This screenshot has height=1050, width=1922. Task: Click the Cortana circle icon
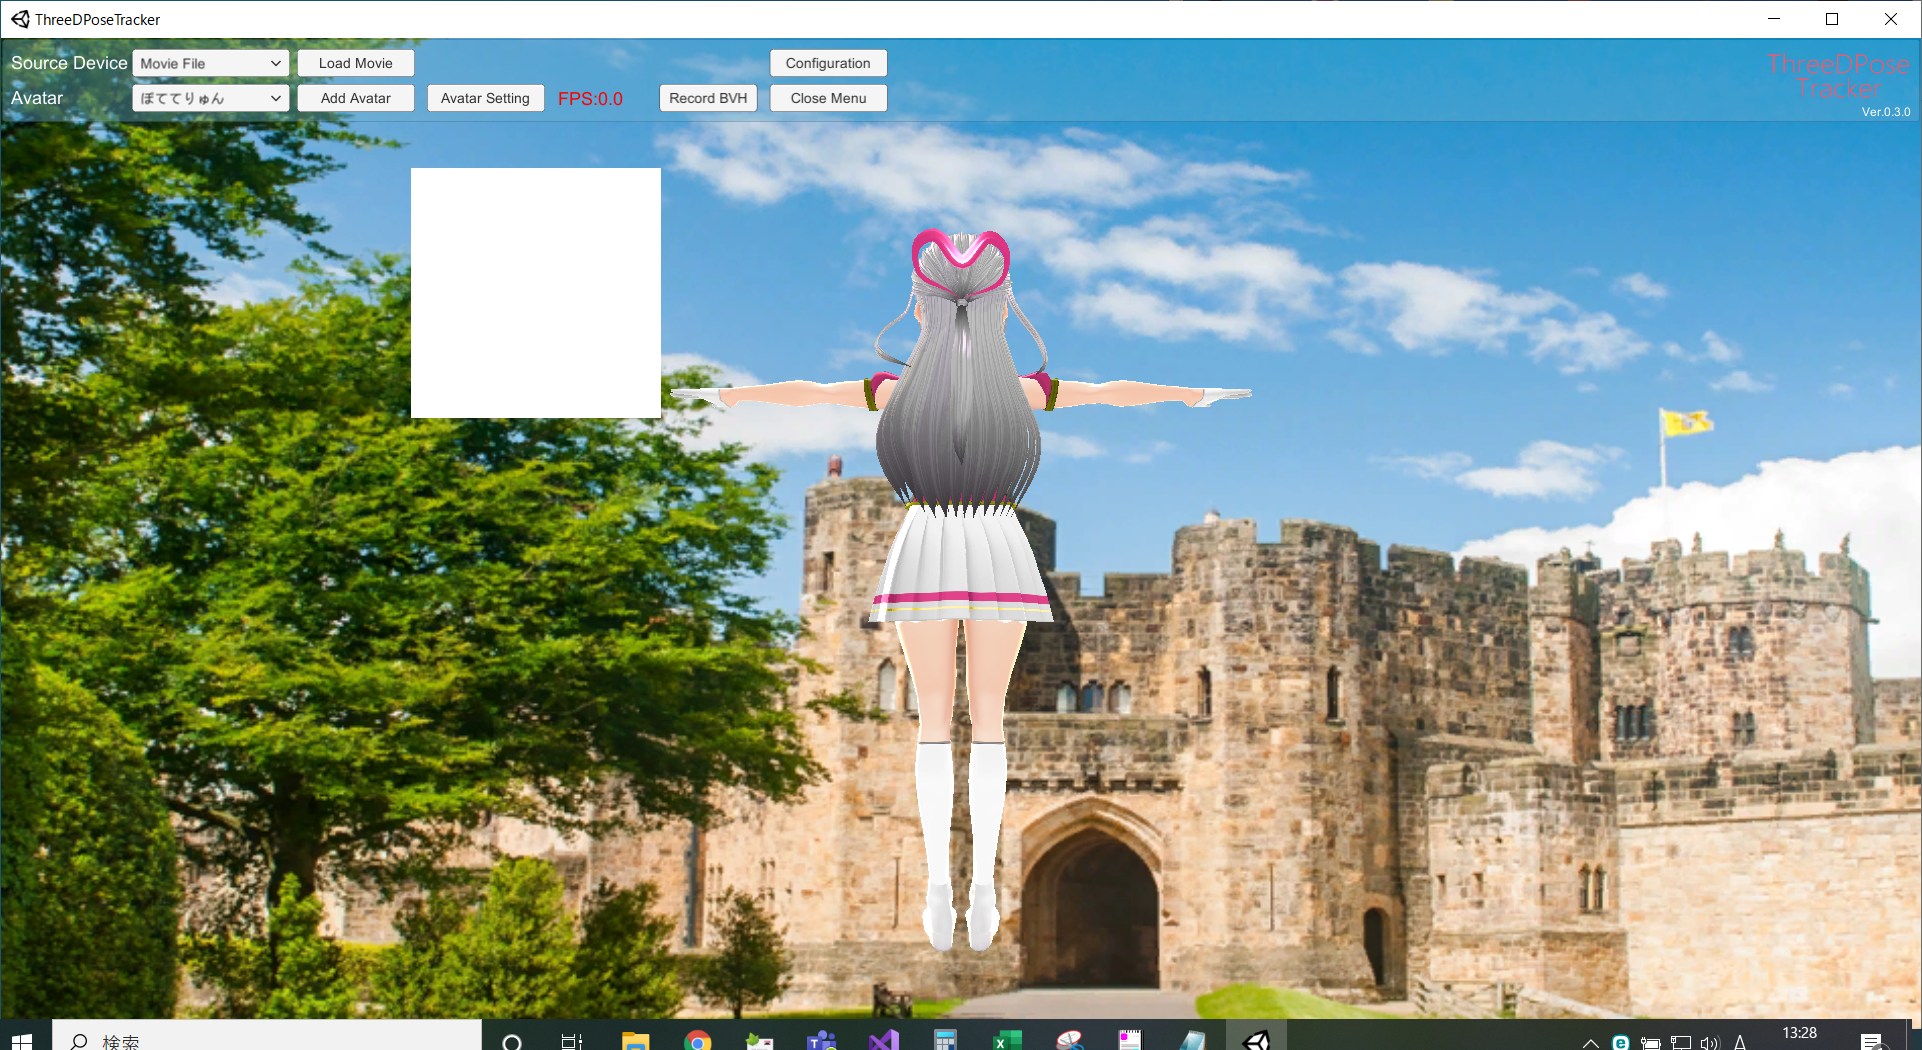[x=512, y=1041]
